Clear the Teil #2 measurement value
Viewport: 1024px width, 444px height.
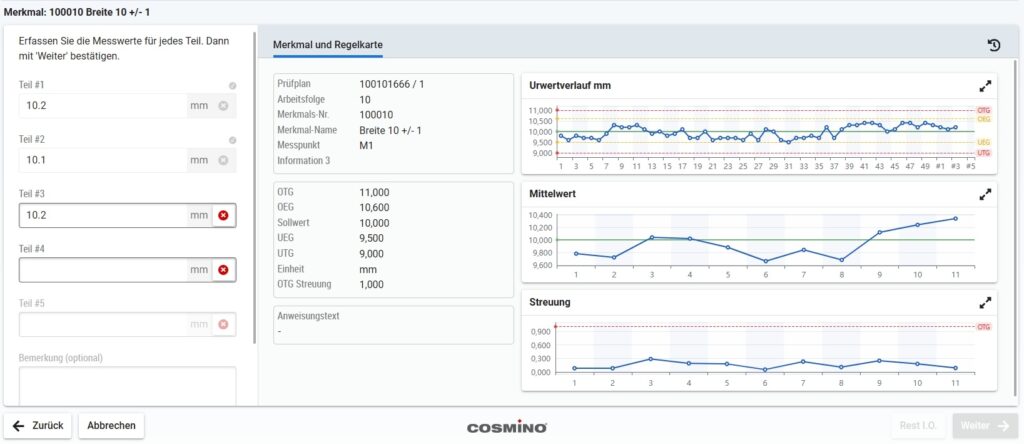(x=223, y=160)
